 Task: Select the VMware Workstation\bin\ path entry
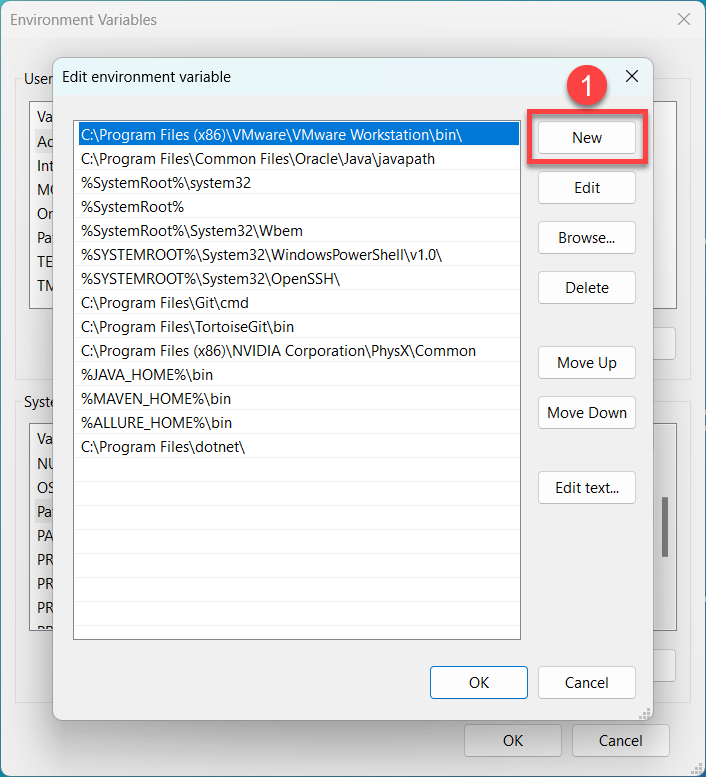(299, 135)
